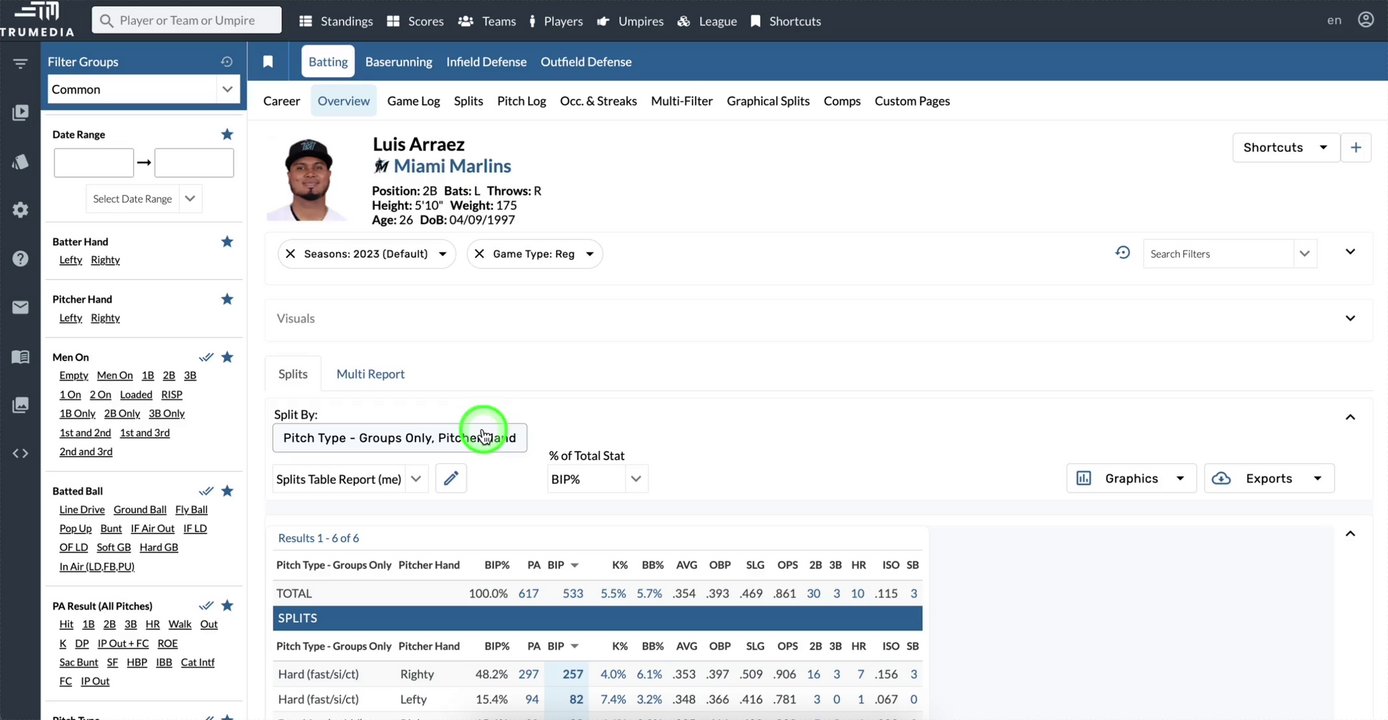Open the Umpires menu

coord(630,21)
